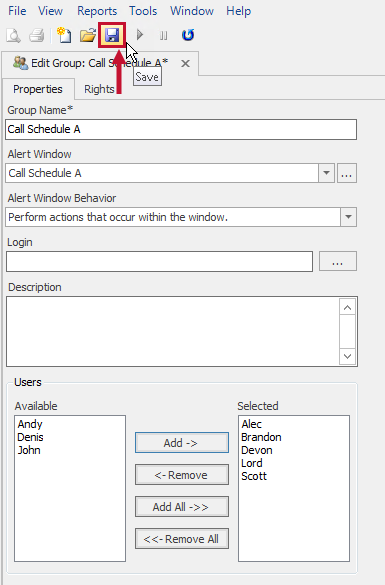
Task: Select Lord in the Selected list
Action: [x=252, y=463]
